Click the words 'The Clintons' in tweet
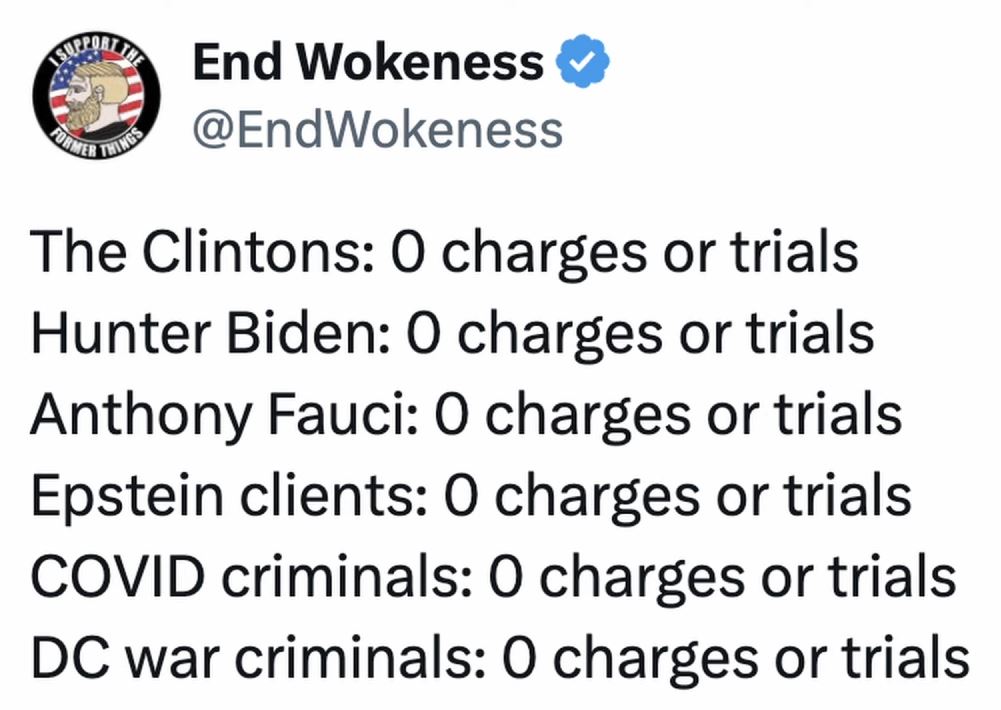1001x710 pixels. point(195,251)
